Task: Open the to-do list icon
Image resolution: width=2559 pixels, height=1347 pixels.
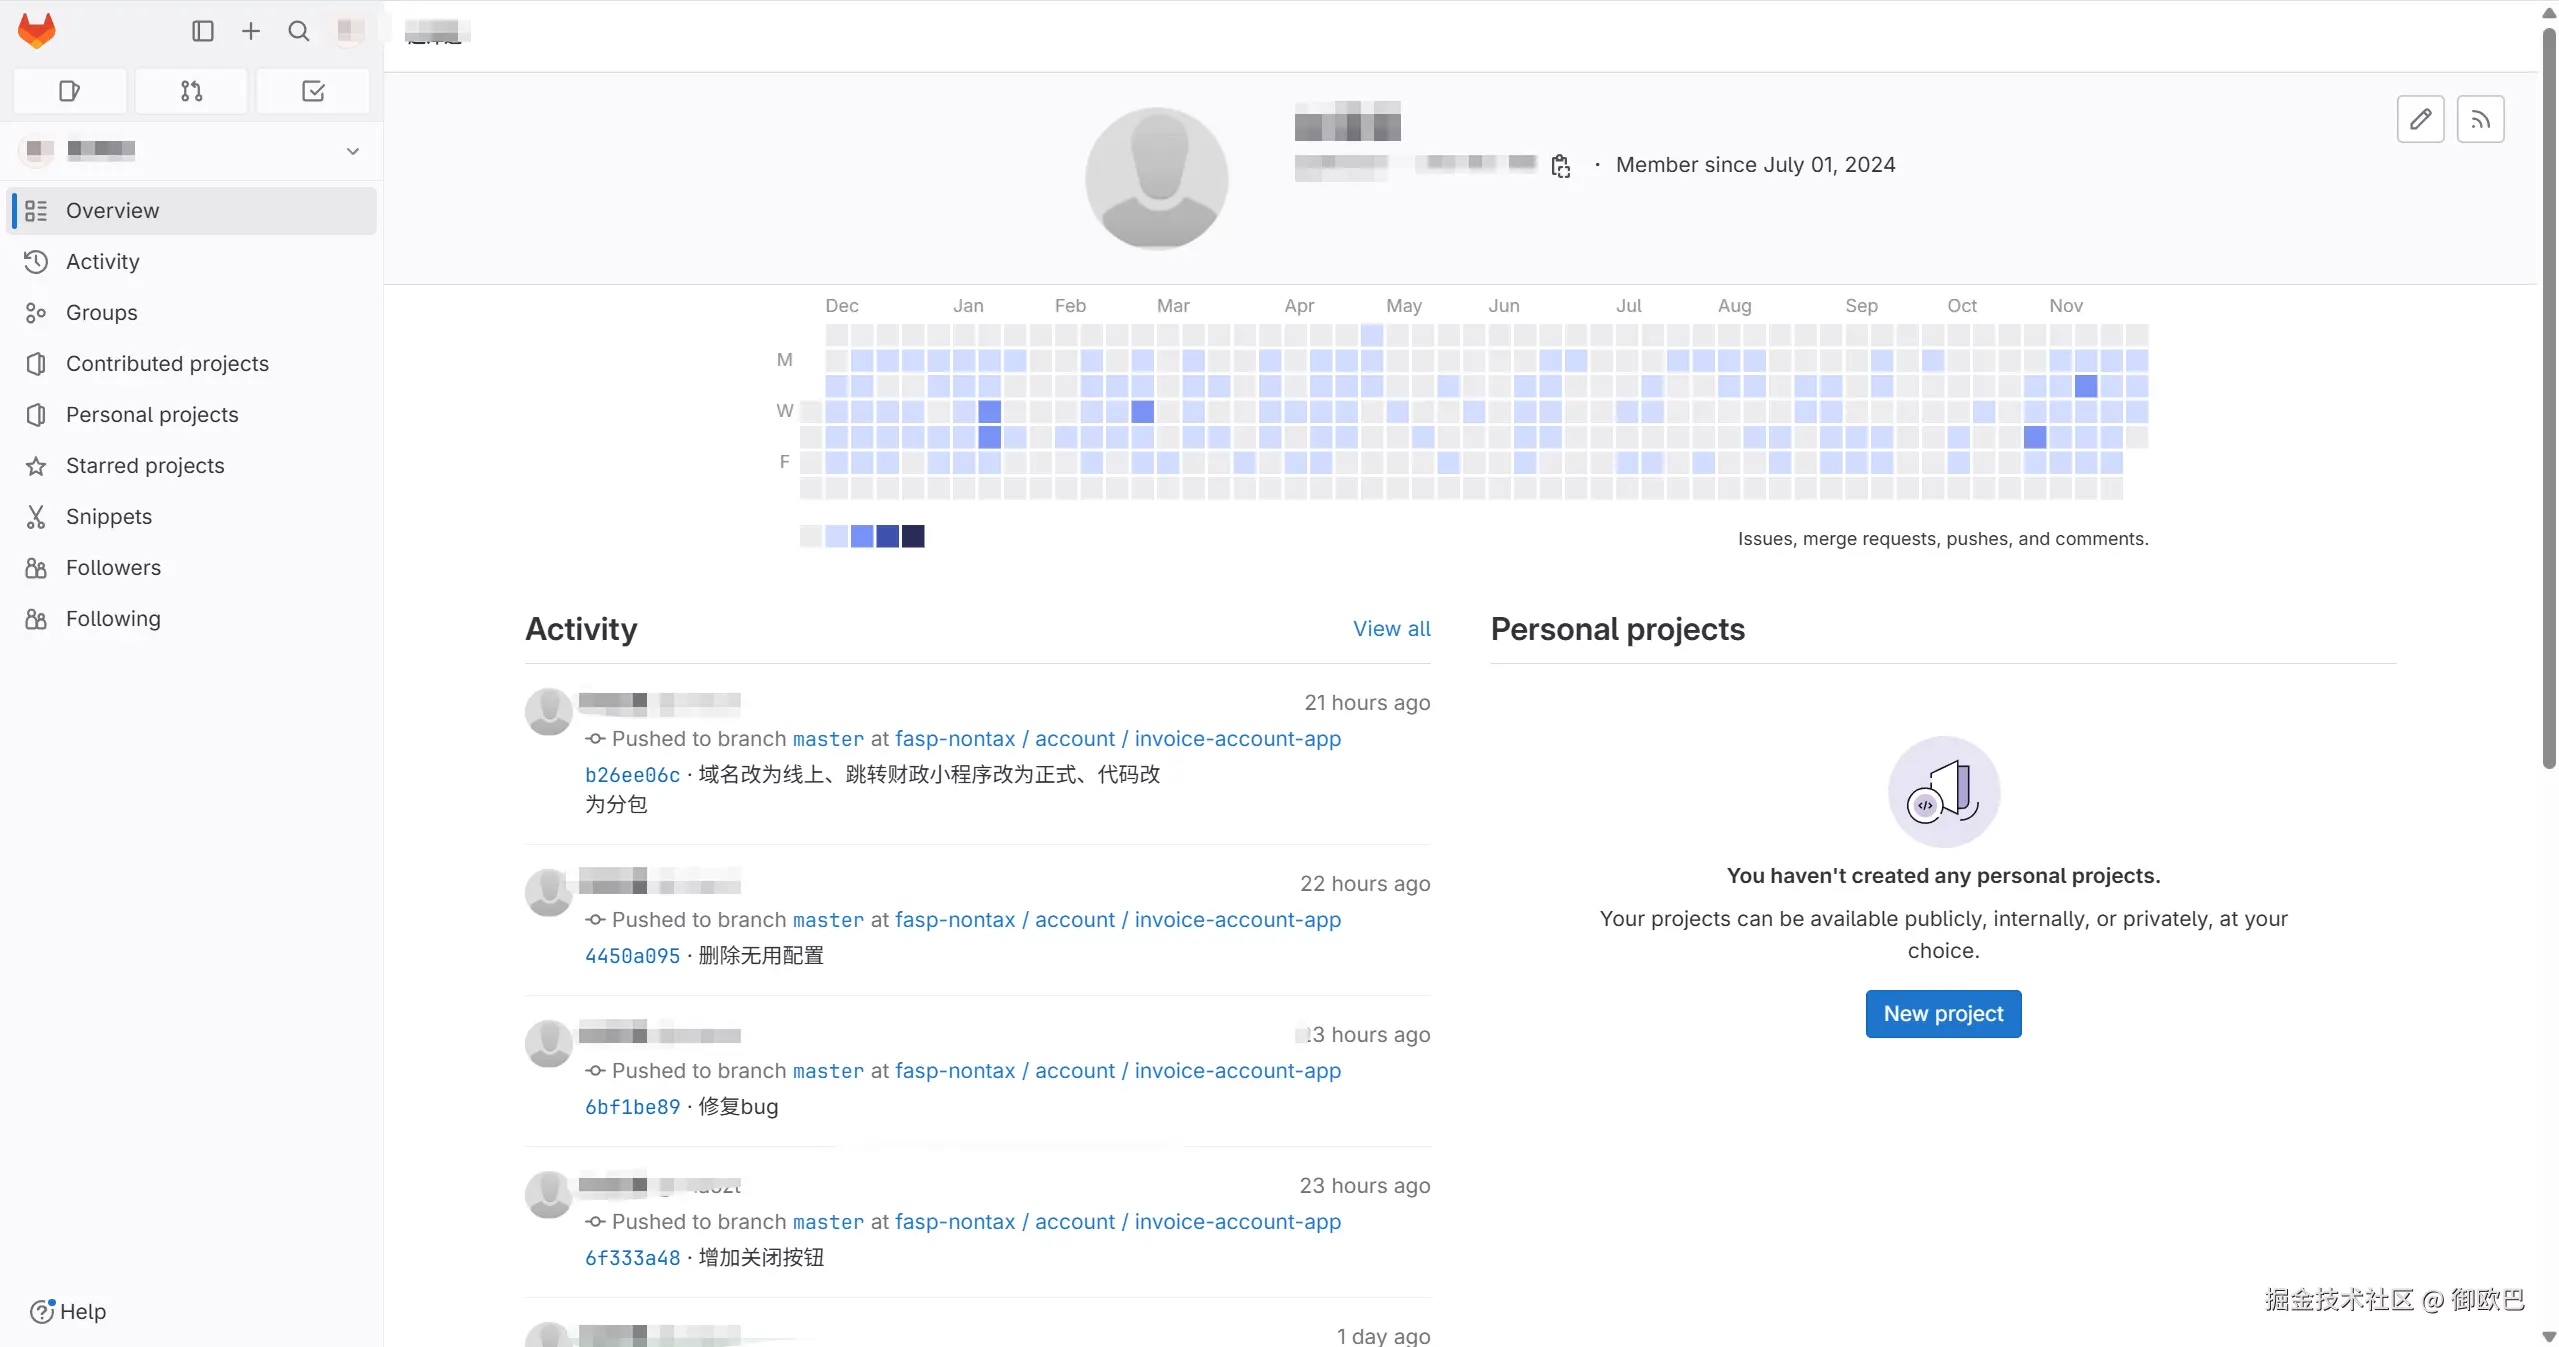Action: (x=313, y=91)
